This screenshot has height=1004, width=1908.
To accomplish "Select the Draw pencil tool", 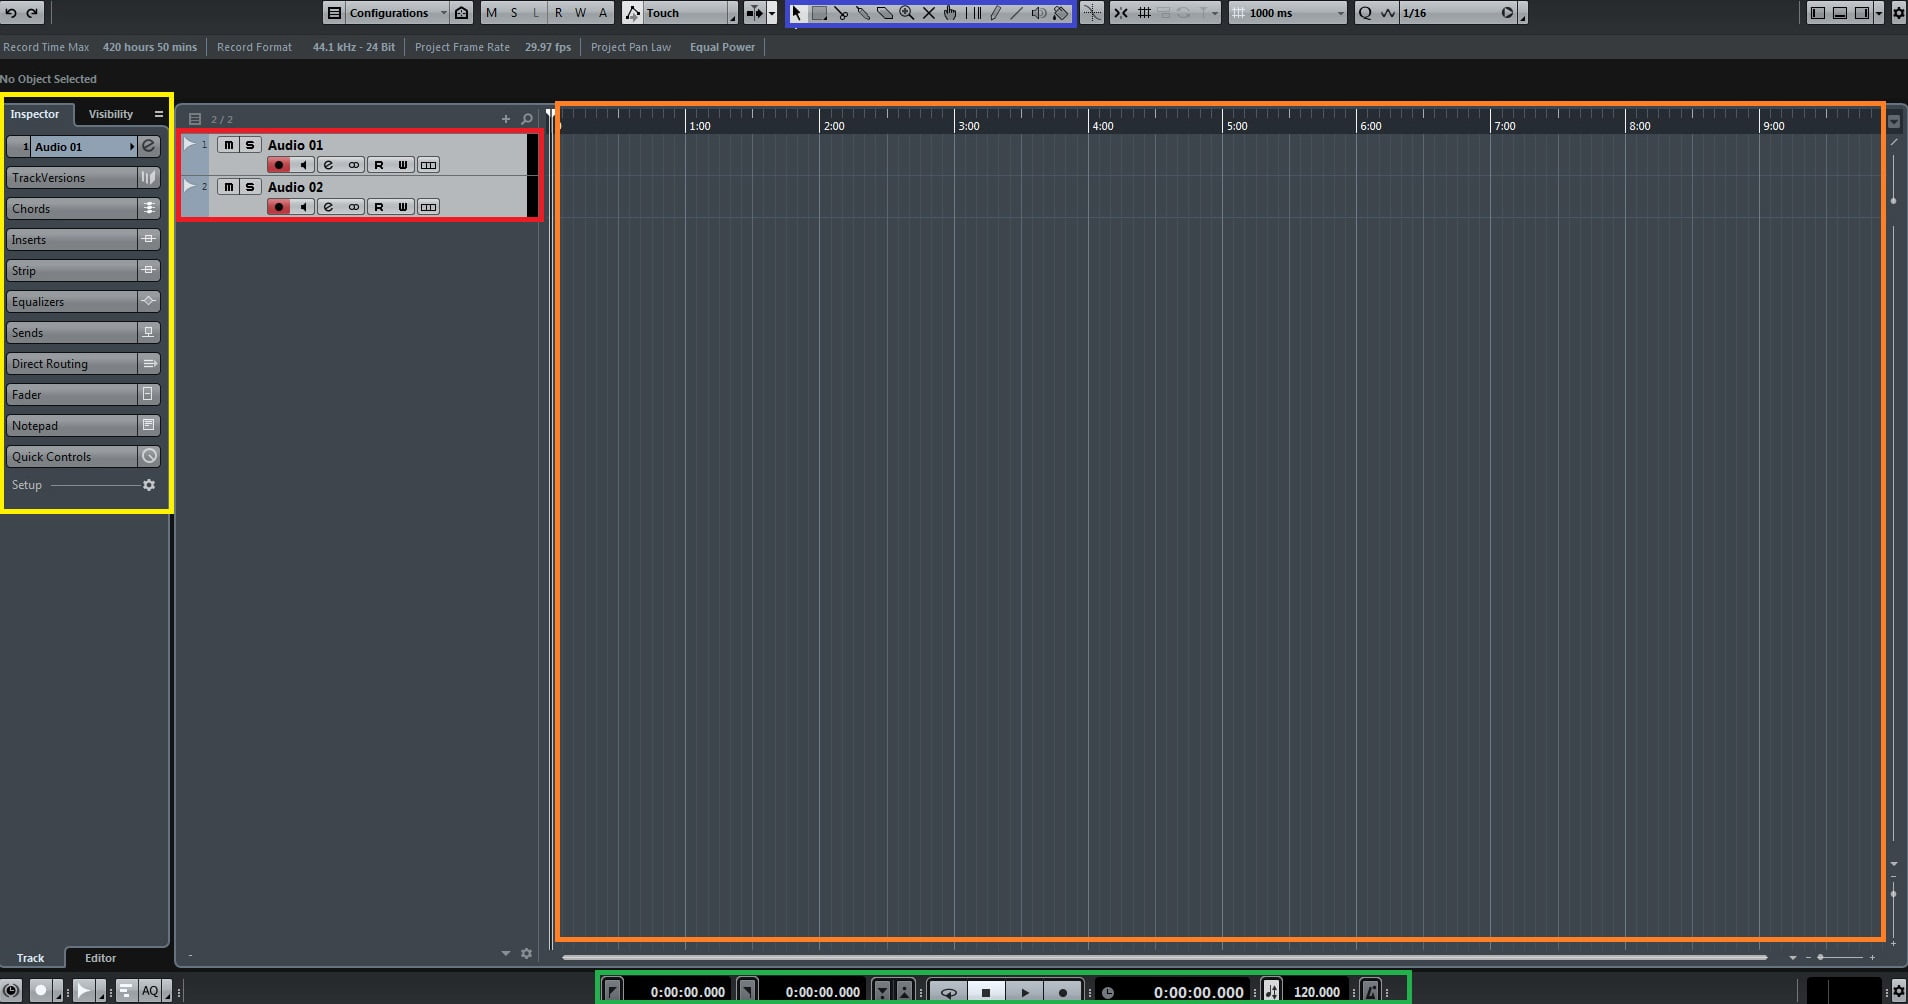I will [995, 13].
